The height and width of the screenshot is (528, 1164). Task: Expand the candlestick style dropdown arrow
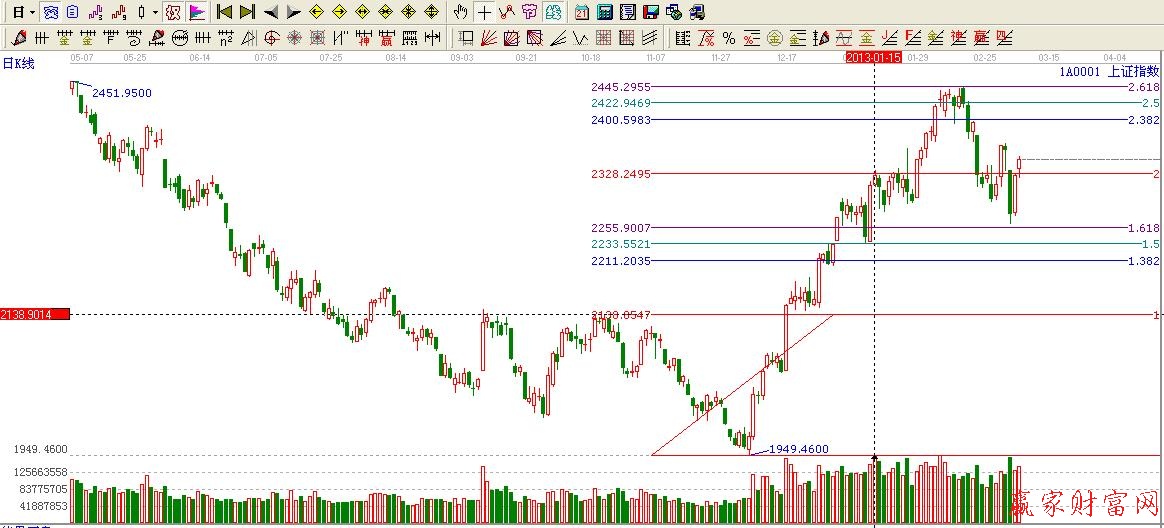(155, 12)
